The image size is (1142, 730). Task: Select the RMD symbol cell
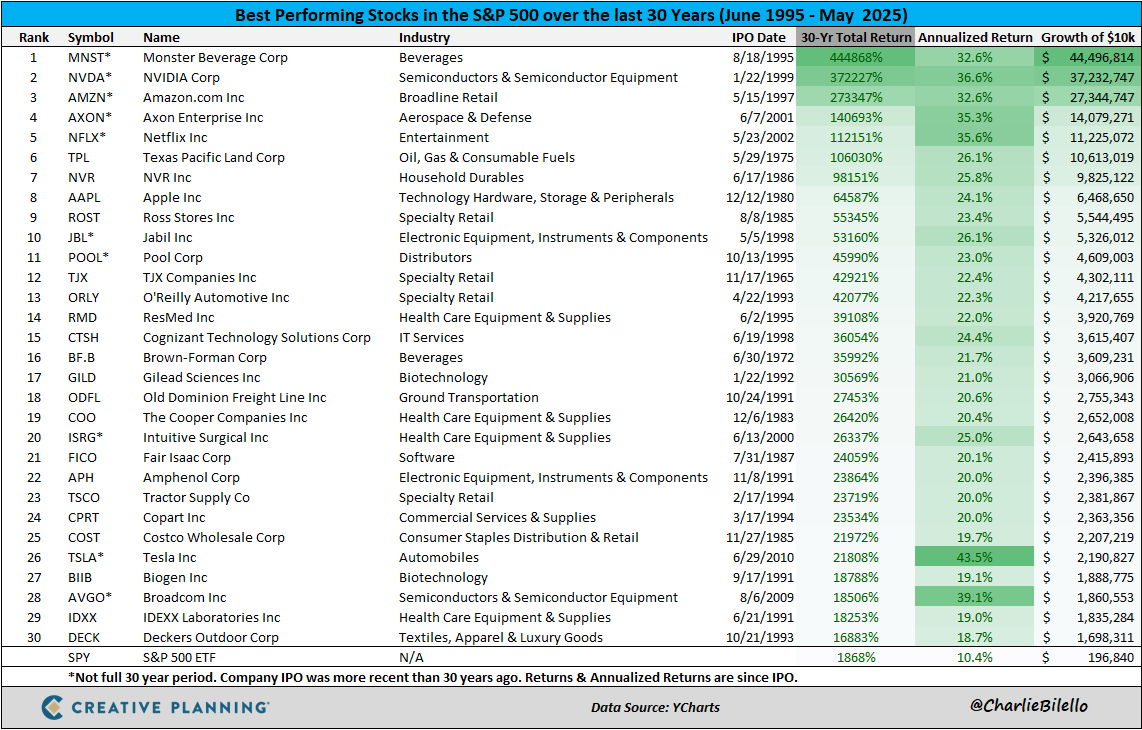coord(82,318)
